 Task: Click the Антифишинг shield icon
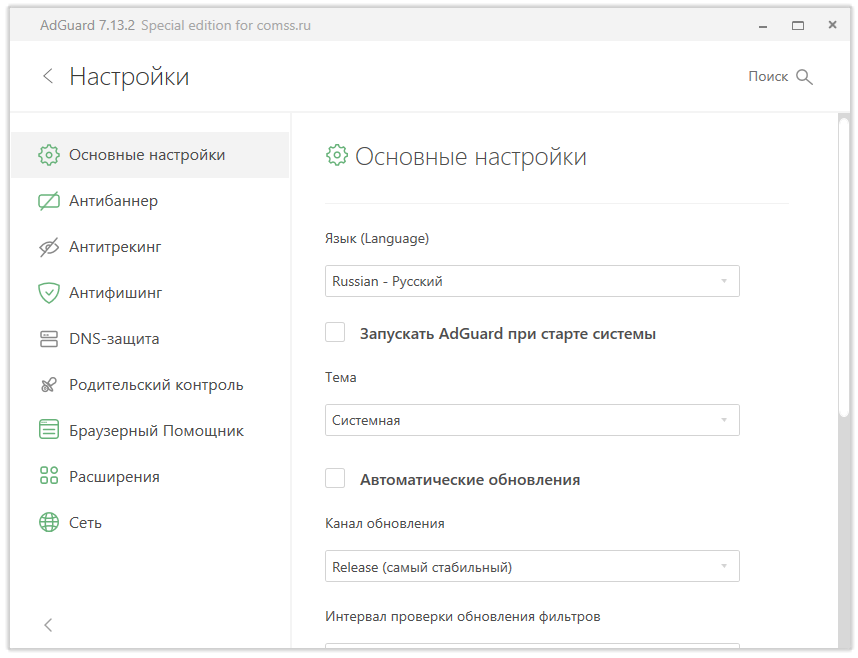[49, 293]
